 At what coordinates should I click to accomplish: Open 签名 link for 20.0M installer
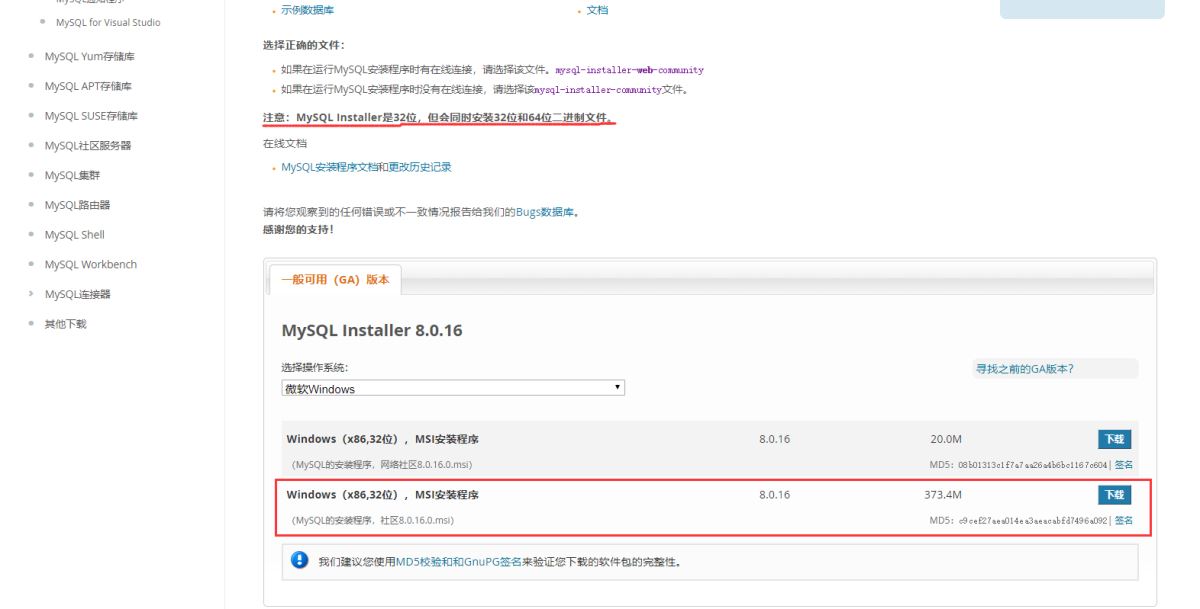click(1124, 465)
